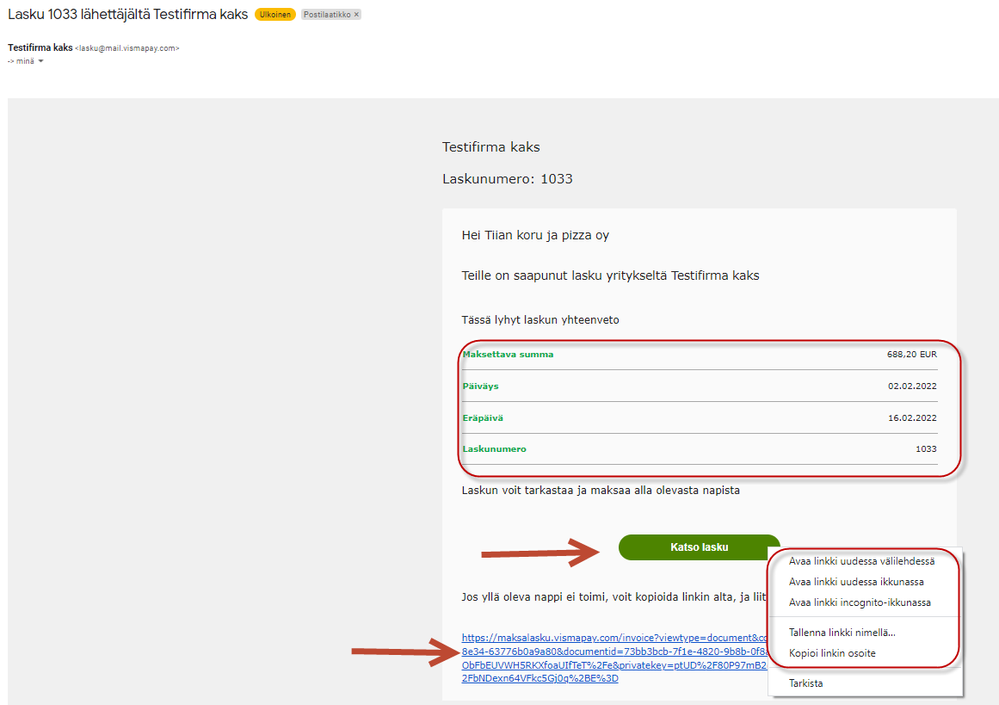Expand recipient details arrow next to minä
The height and width of the screenshot is (705, 999).
pyautogui.click(x=41, y=61)
